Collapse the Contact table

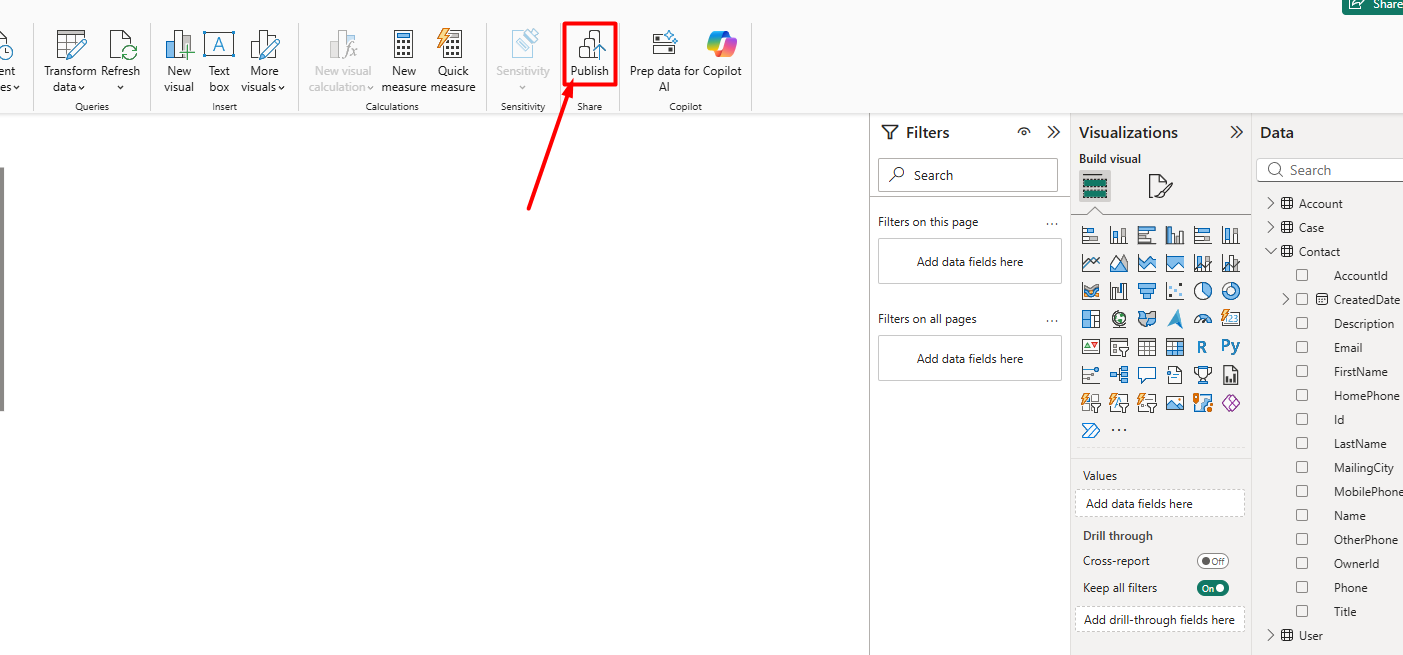click(x=1271, y=252)
